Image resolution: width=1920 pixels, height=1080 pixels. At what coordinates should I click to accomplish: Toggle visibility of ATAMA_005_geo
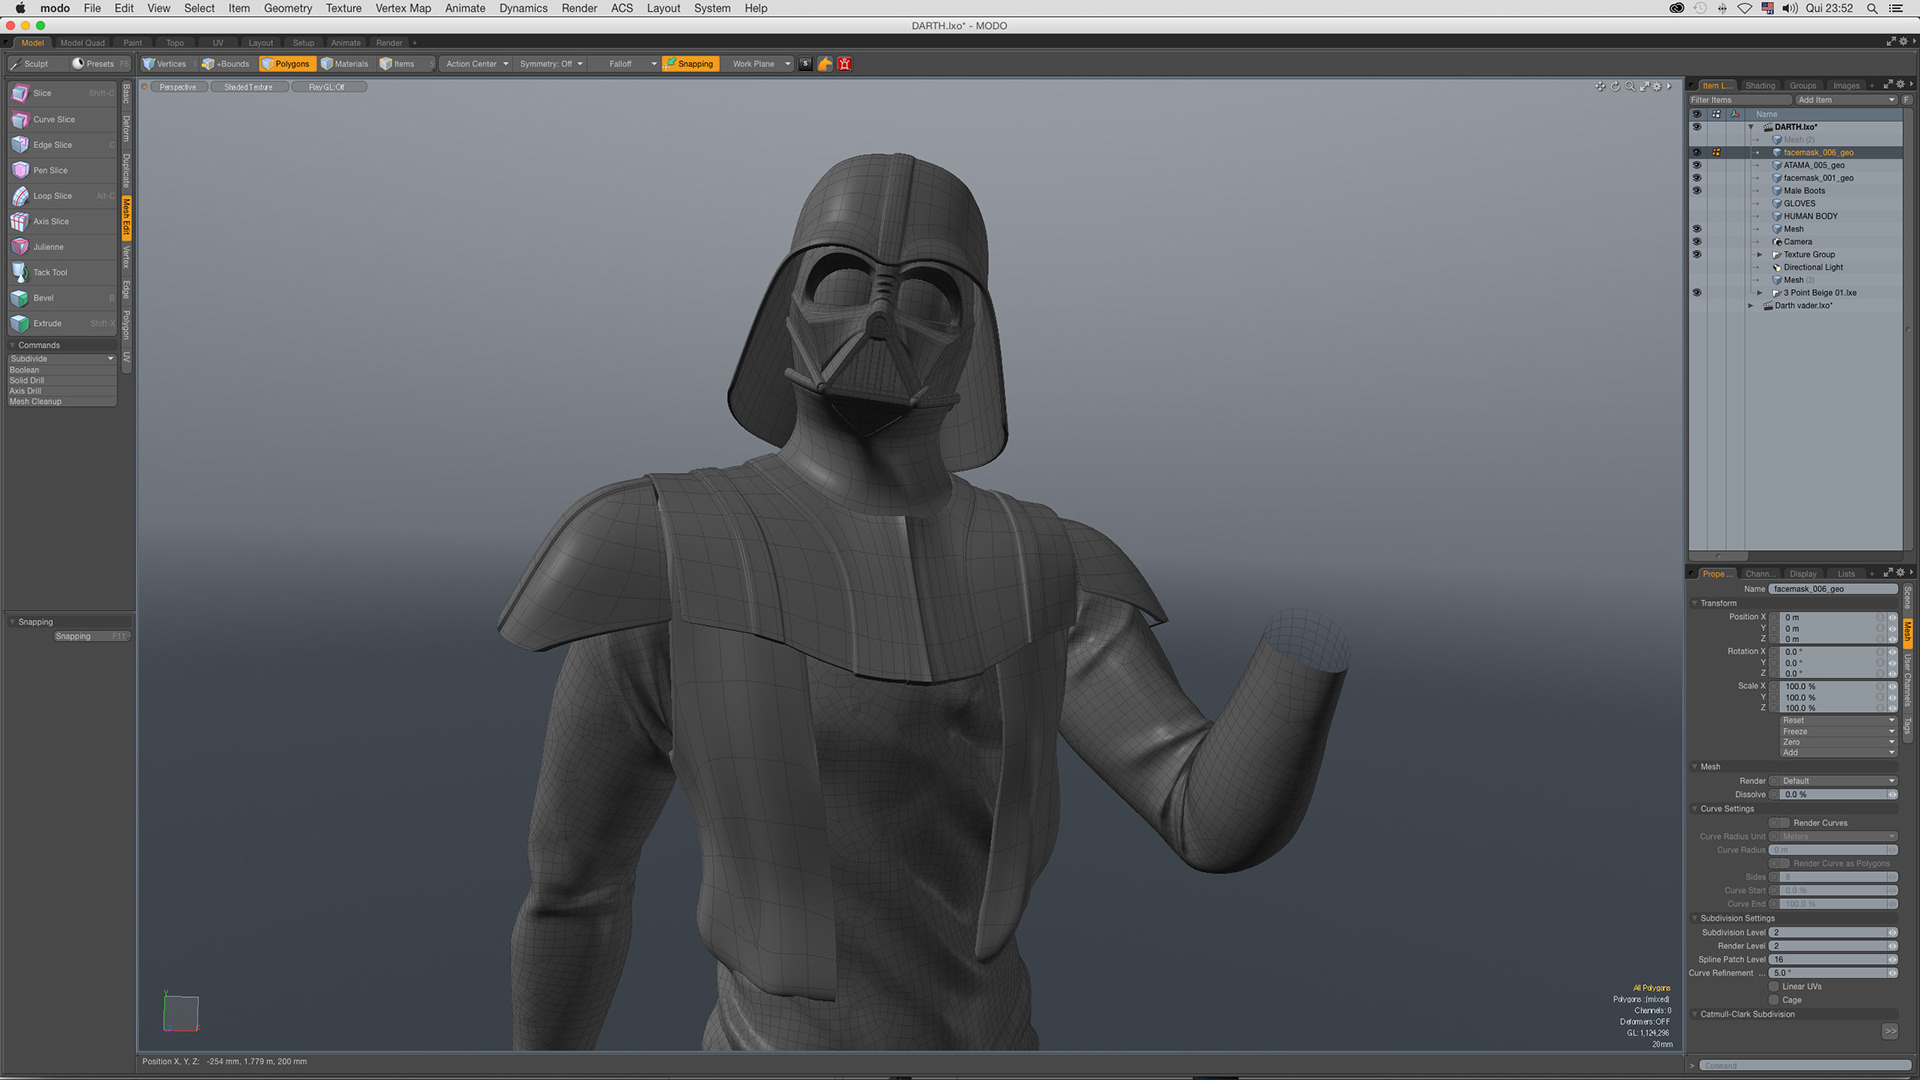pos(1697,165)
